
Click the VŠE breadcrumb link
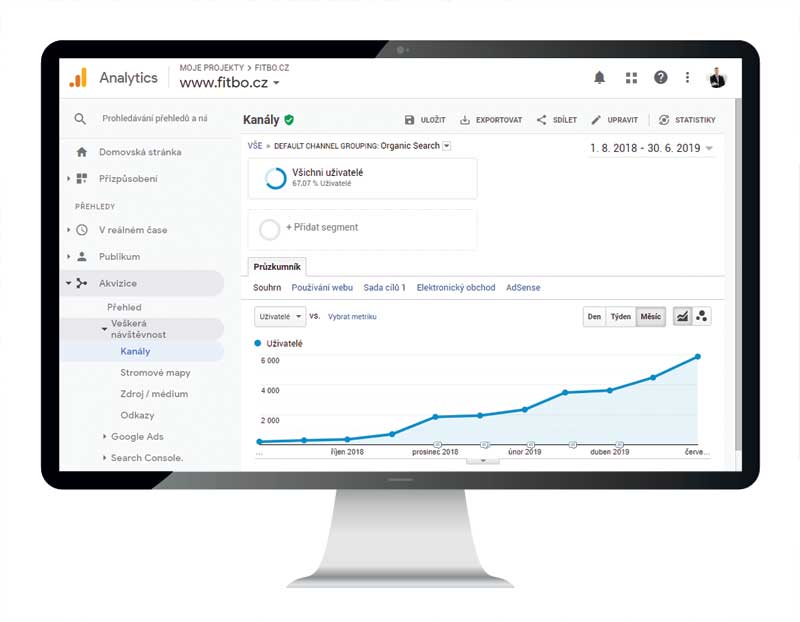click(255, 146)
